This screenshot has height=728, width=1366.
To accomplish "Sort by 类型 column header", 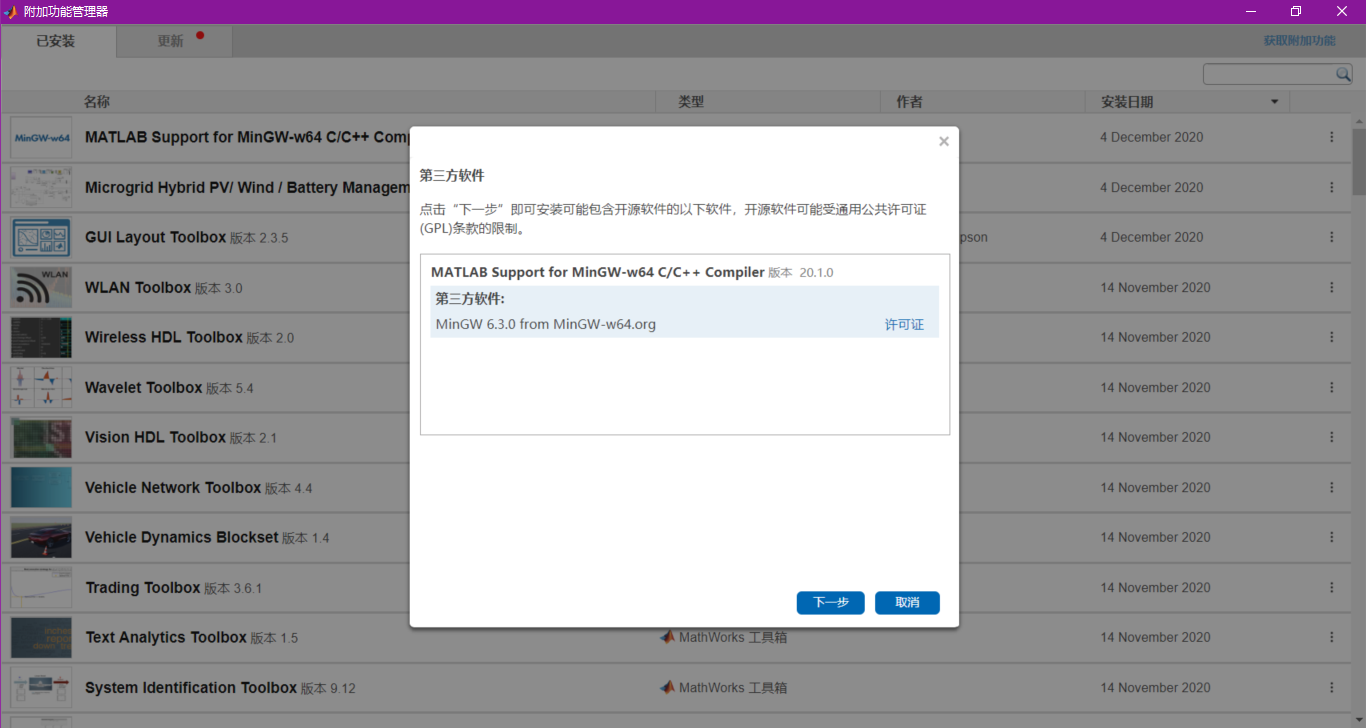I will tap(691, 102).
